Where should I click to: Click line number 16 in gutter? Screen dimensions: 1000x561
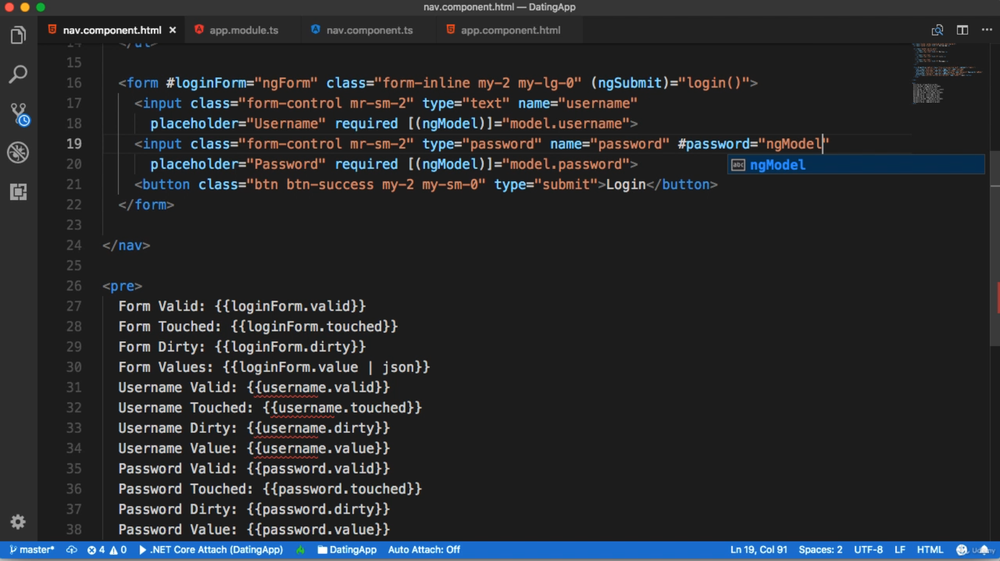point(74,83)
